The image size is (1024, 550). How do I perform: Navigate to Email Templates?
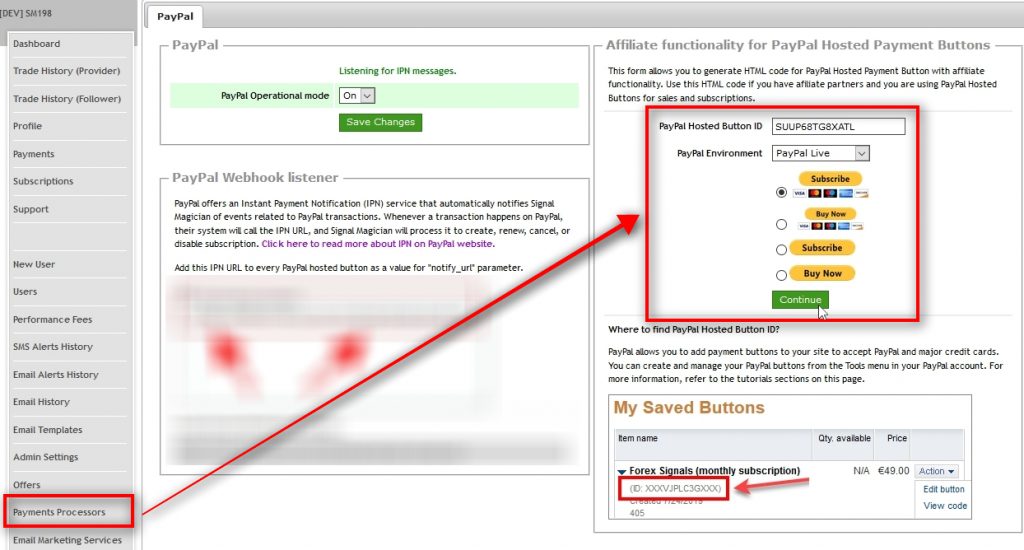(x=47, y=430)
